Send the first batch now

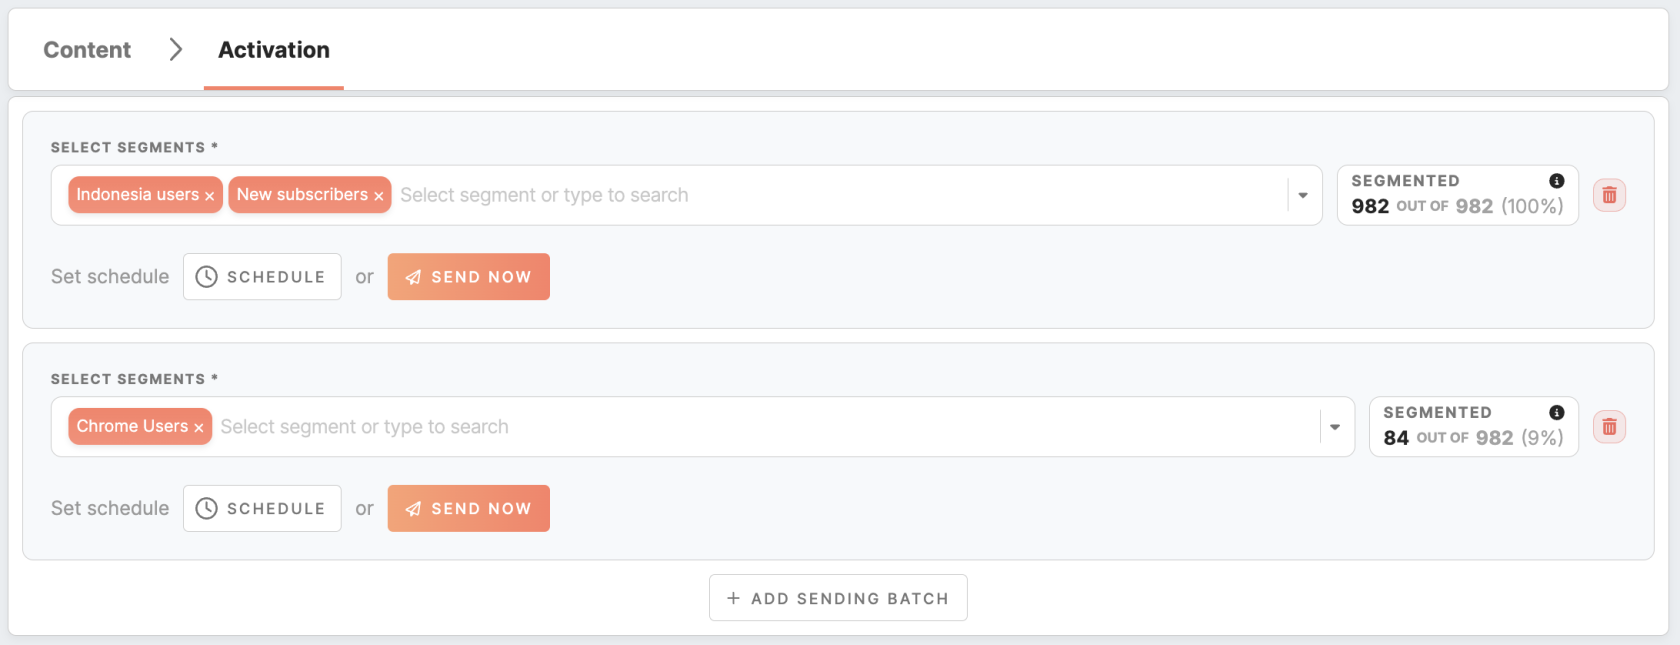pyautogui.click(x=469, y=277)
